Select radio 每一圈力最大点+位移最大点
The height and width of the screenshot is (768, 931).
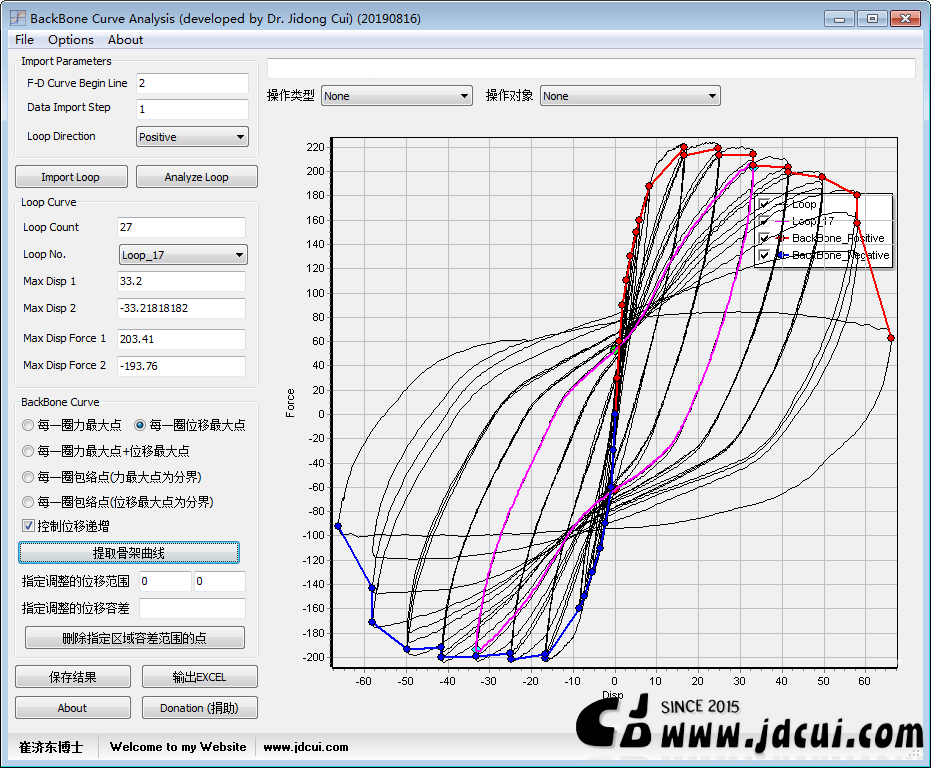tap(27, 451)
